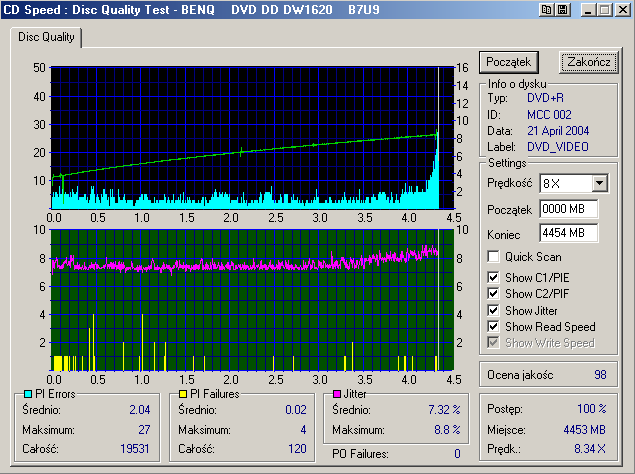
Task: Click the copy to clipboard title bar icon
Action: click(x=547, y=10)
